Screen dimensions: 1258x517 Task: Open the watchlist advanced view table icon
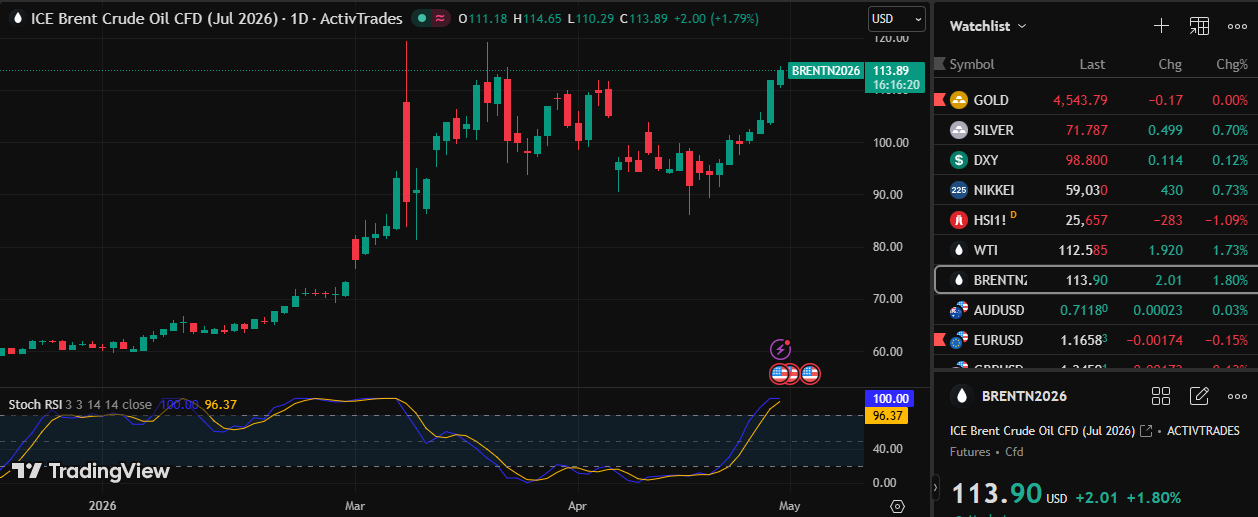(x=1199, y=26)
